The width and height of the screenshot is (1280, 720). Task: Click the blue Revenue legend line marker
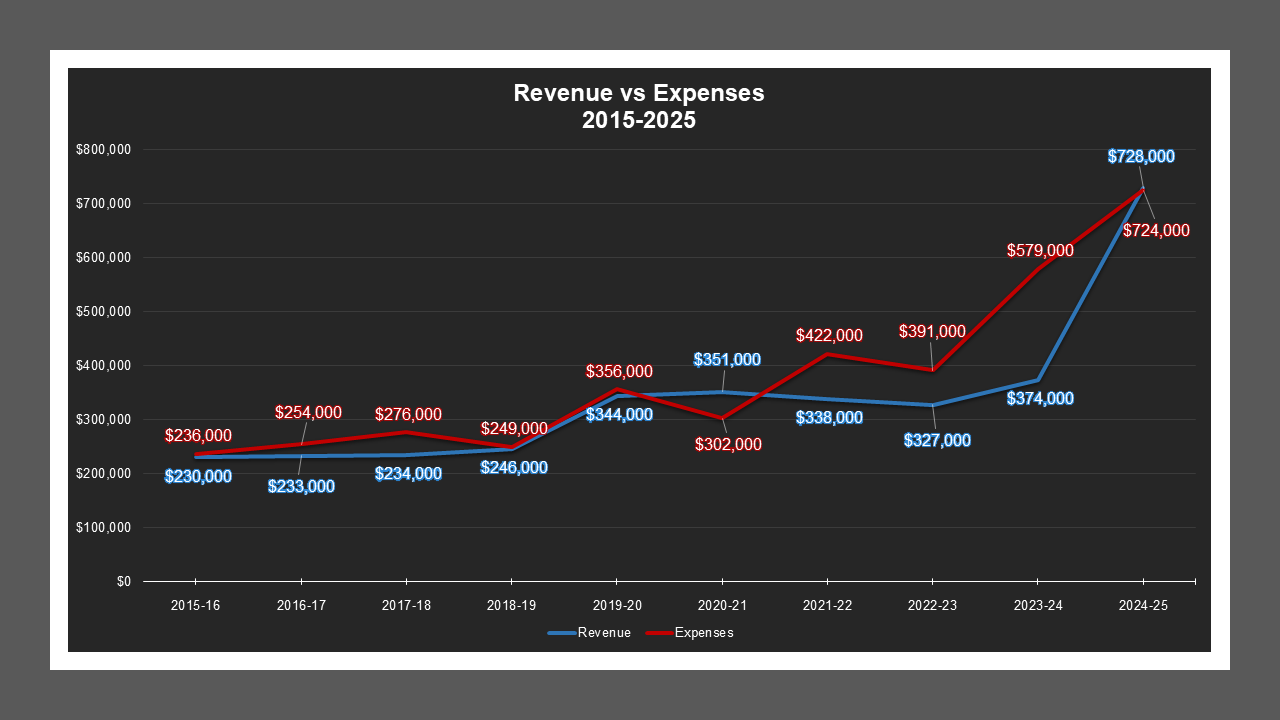[560, 632]
